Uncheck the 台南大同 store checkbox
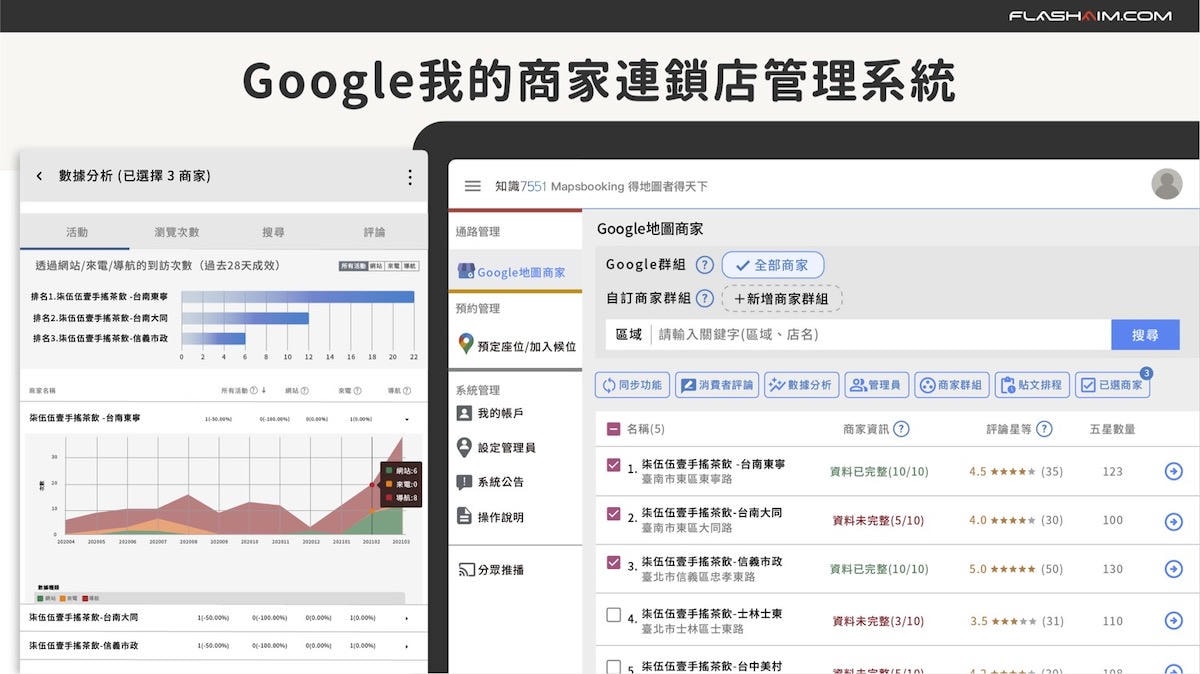 pyautogui.click(x=614, y=514)
